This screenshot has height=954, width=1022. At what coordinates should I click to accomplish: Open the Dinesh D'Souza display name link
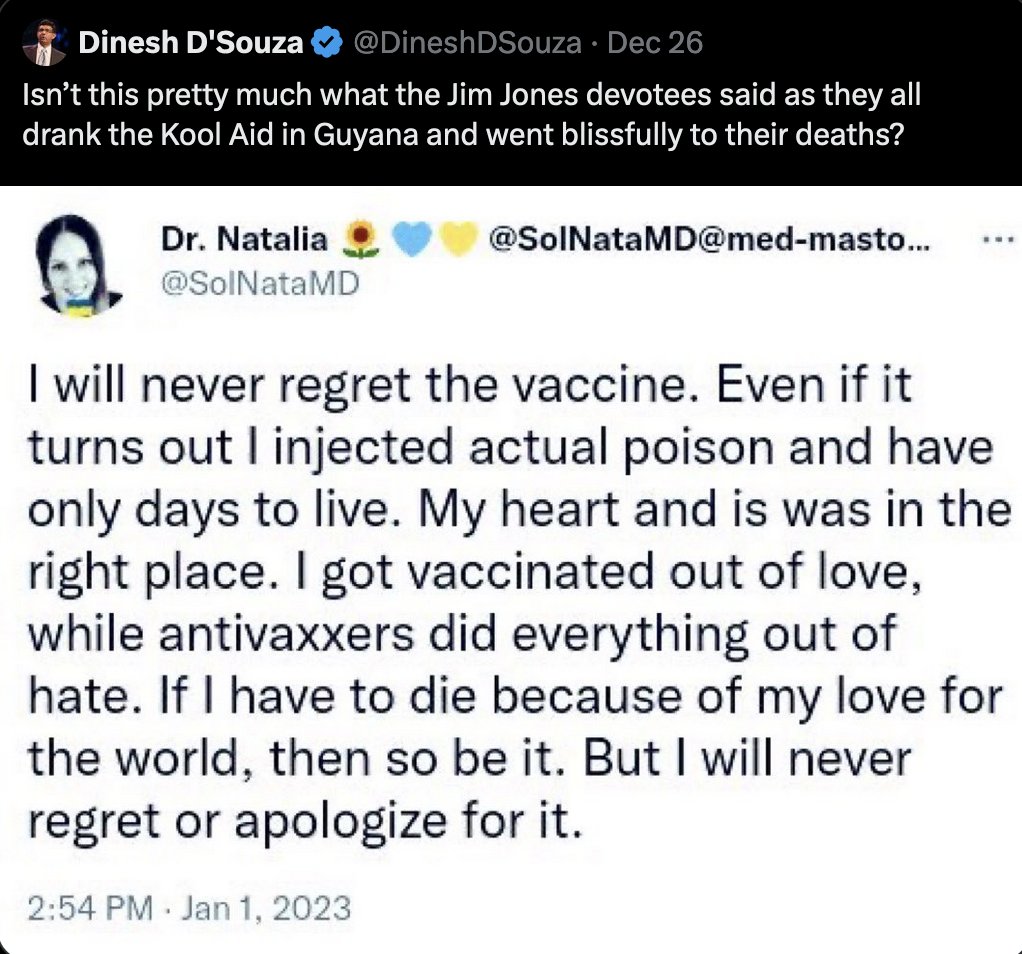pos(190,43)
